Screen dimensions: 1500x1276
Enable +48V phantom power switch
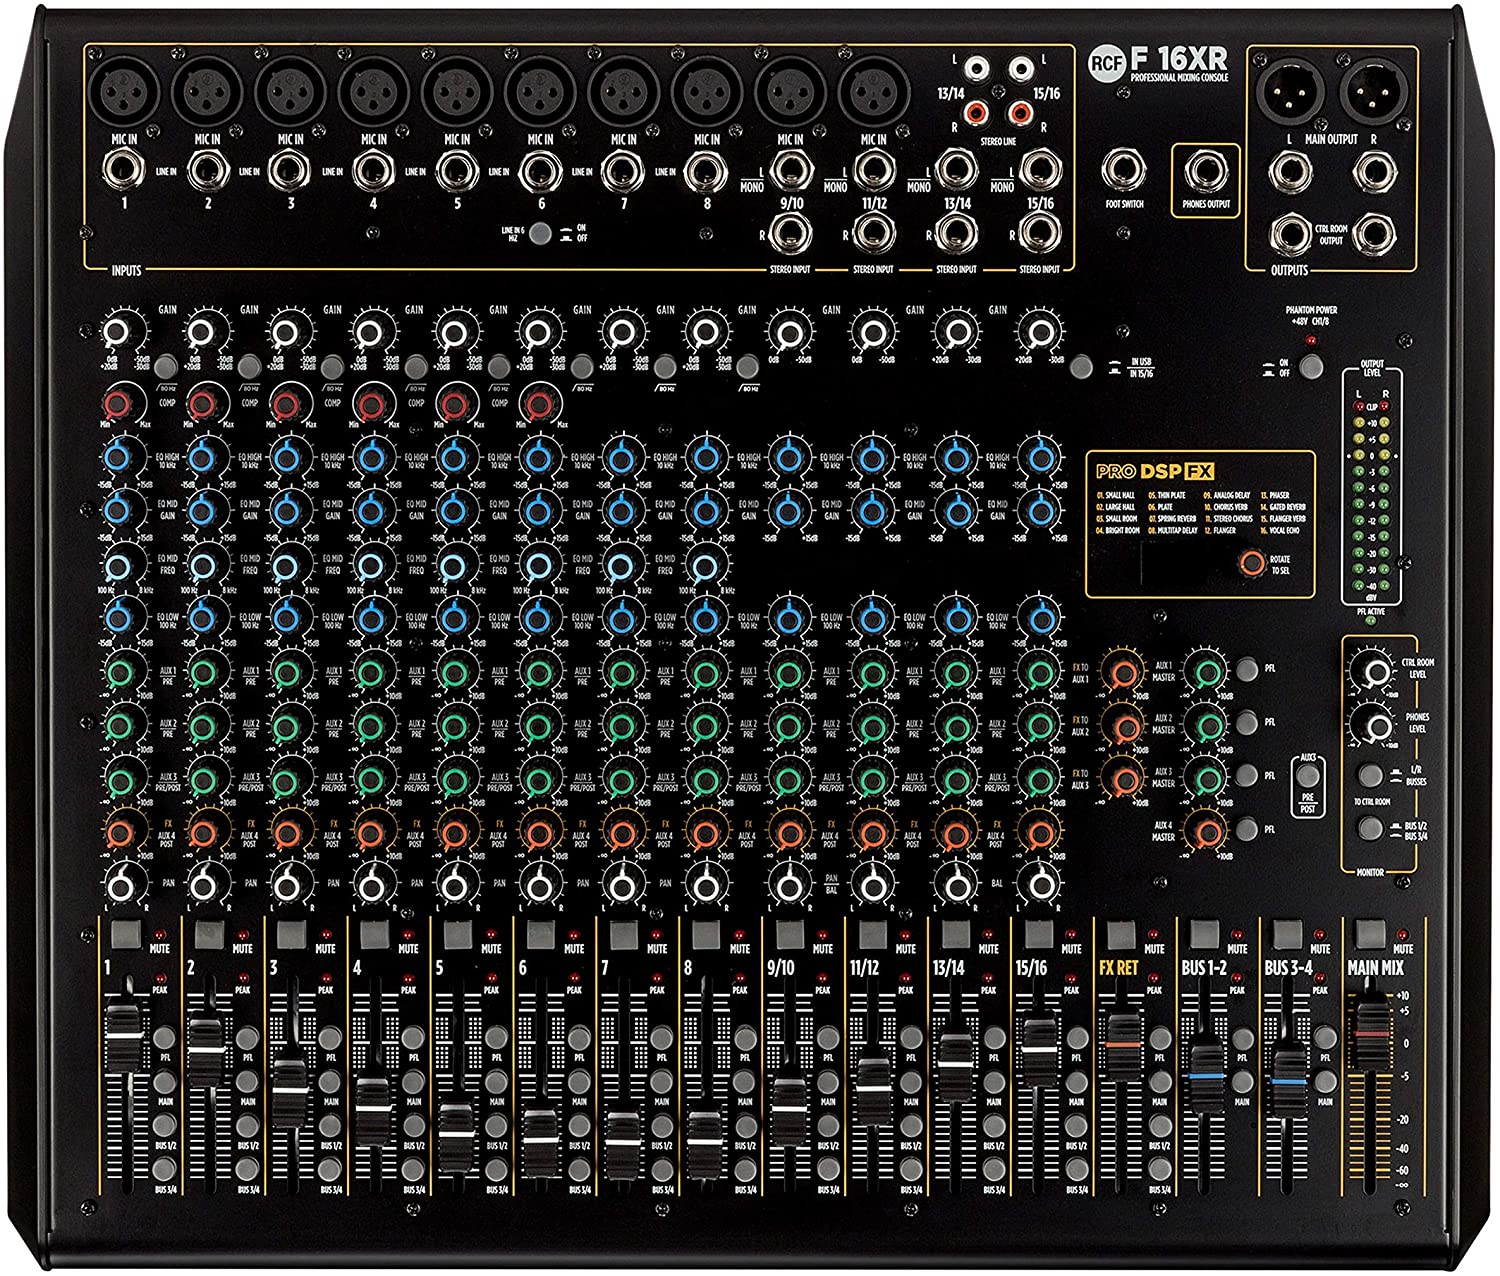pos(1312,365)
